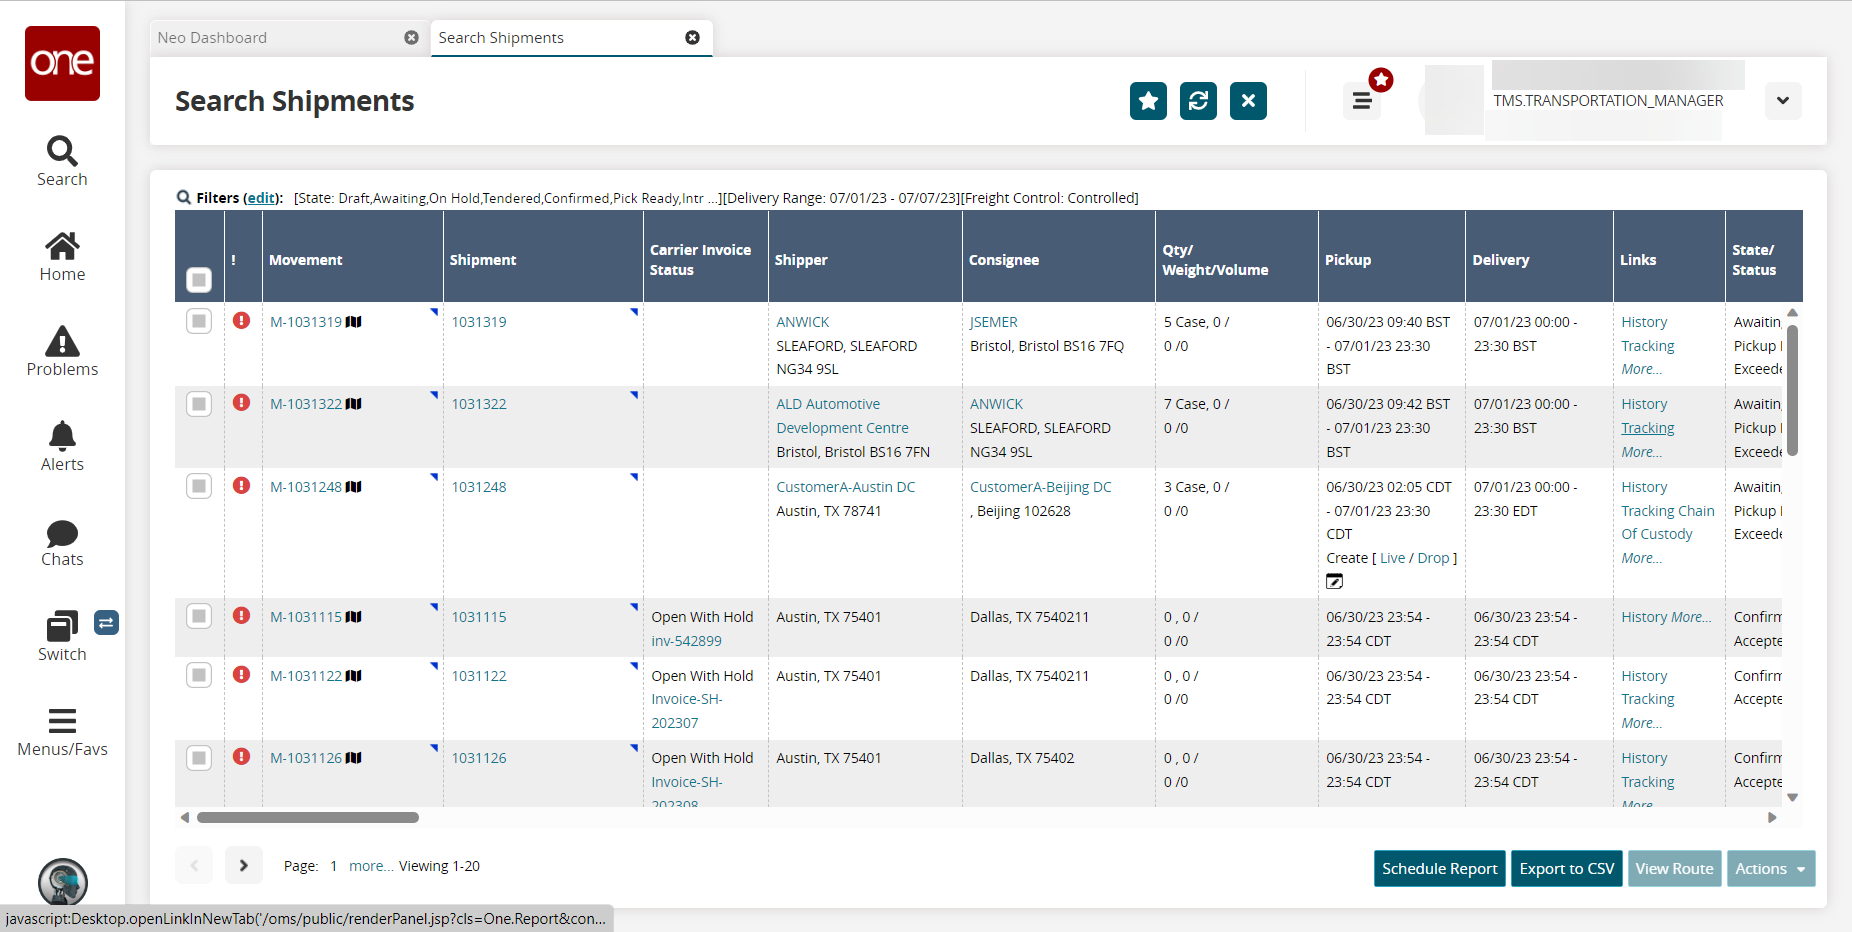Check the box for shipment 1031122
The width and height of the screenshot is (1852, 932).
pyautogui.click(x=199, y=675)
